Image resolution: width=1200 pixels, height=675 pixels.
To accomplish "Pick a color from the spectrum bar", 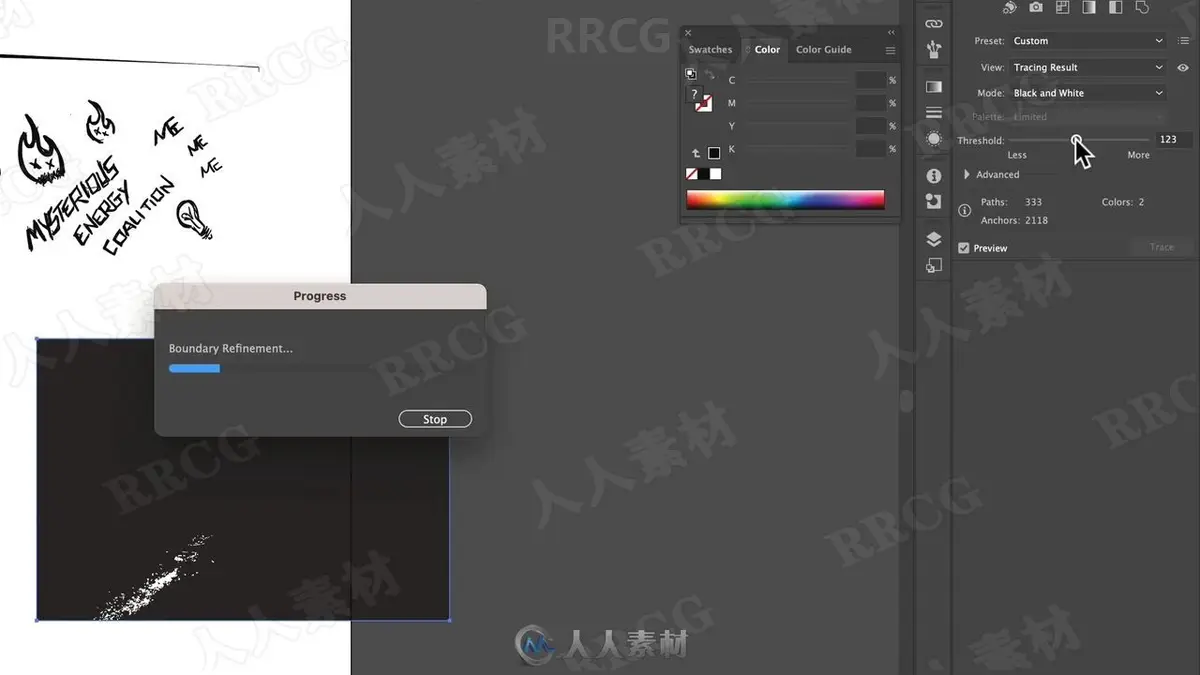I will [x=785, y=200].
